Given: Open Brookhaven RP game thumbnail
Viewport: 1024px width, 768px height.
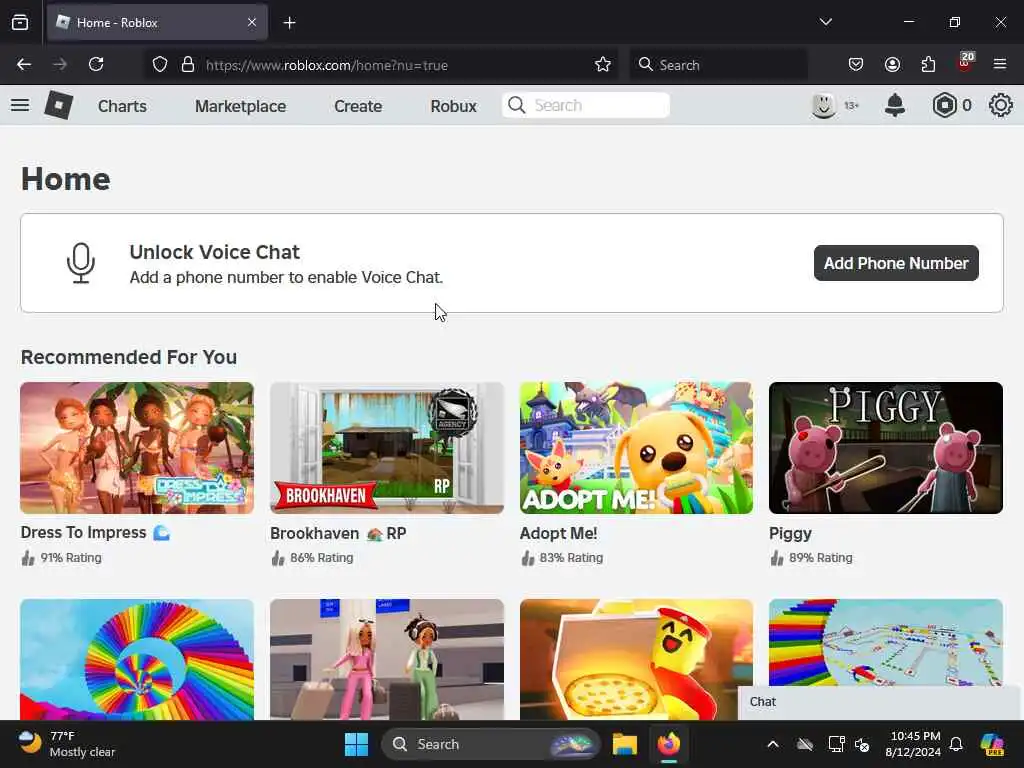Looking at the screenshot, I should tap(387, 448).
